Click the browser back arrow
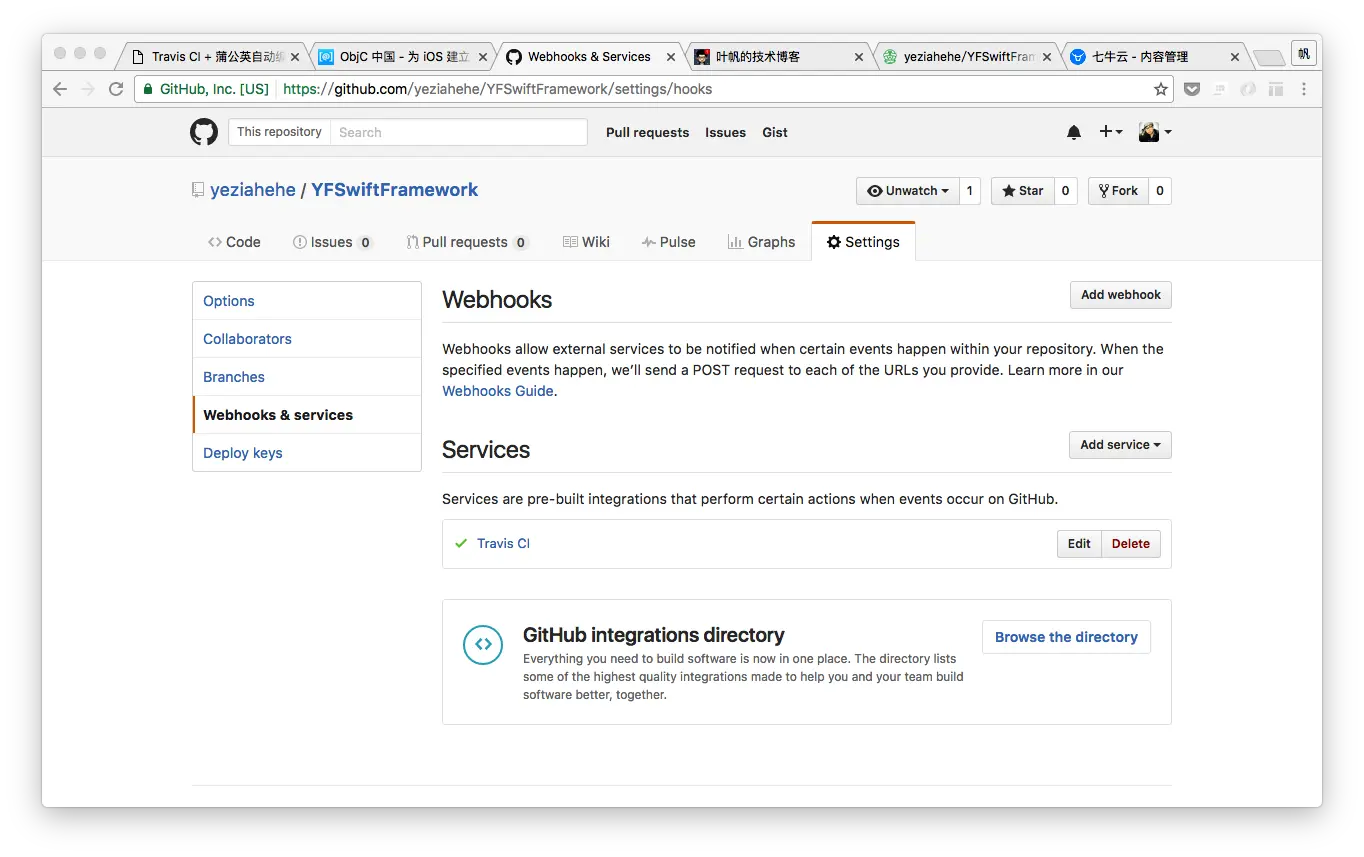This screenshot has width=1364, height=857. 59,89
